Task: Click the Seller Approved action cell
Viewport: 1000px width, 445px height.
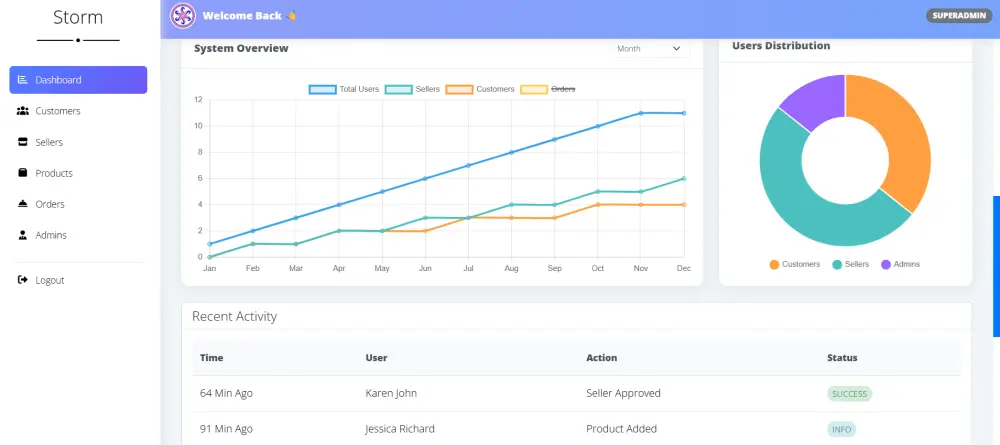Action: pyautogui.click(x=623, y=393)
